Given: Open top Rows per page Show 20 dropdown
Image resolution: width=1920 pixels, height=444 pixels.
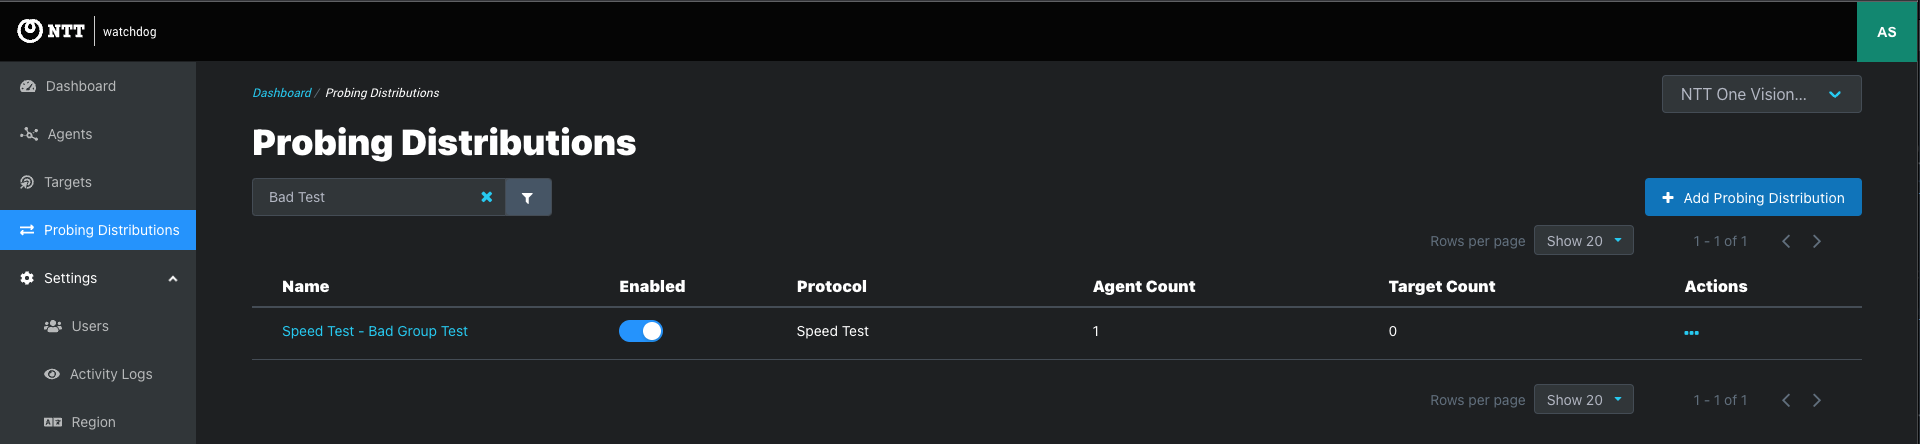Looking at the screenshot, I should (x=1583, y=241).
